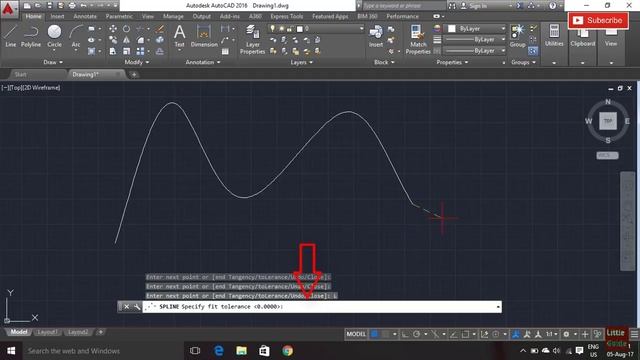This screenshot has width=640, height=360.
Task: Click the TOP face of ViewCube
Action: tap(608, 121)
